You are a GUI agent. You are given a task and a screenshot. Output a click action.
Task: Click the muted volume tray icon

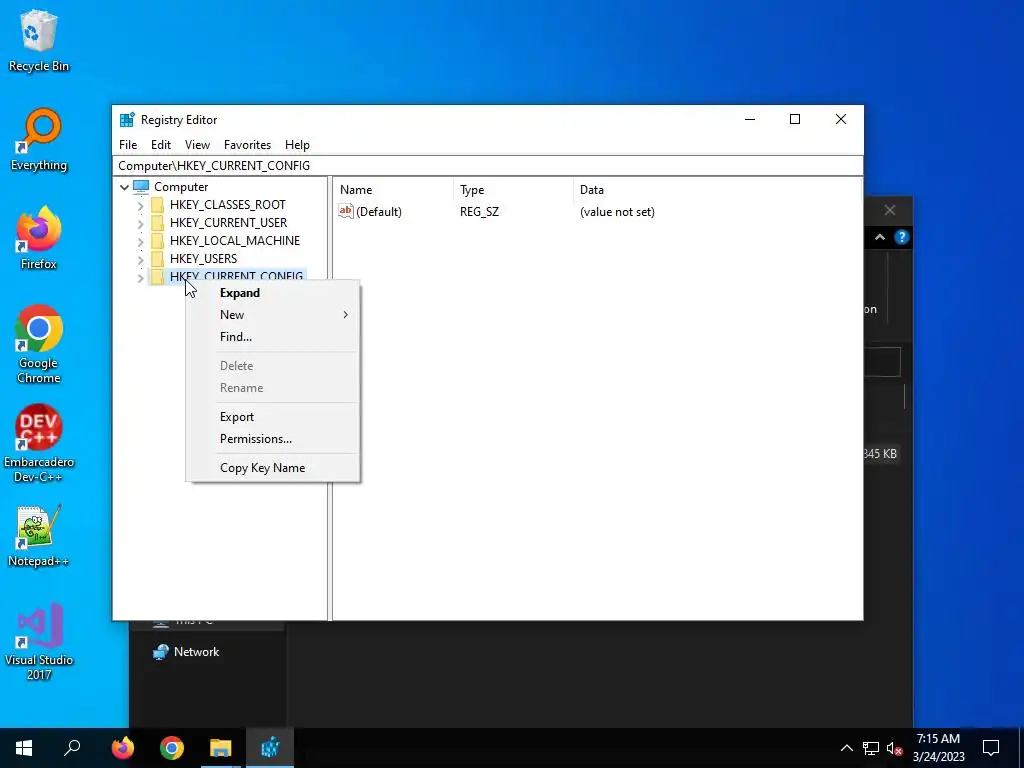(895, 748)
